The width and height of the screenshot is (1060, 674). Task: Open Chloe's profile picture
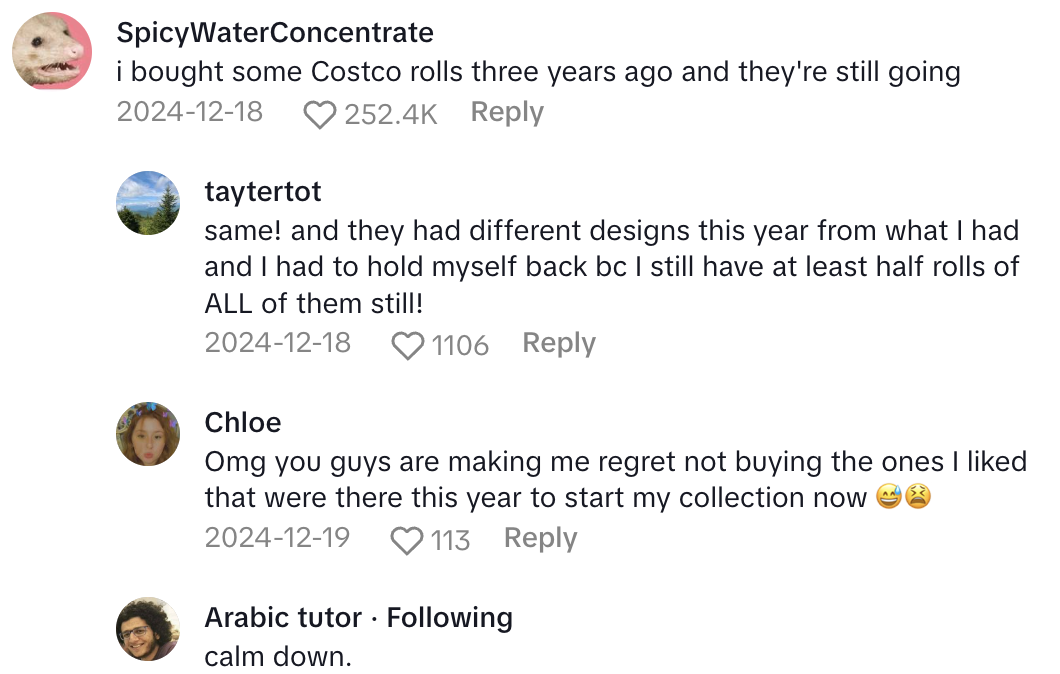tap(149, 434)
